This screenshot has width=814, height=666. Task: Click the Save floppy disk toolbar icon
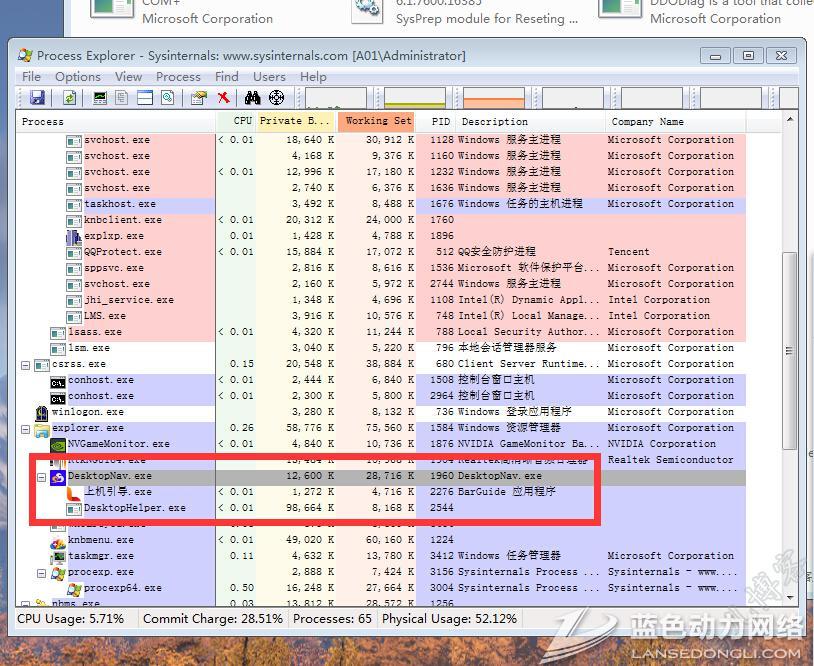coord(37,98)
